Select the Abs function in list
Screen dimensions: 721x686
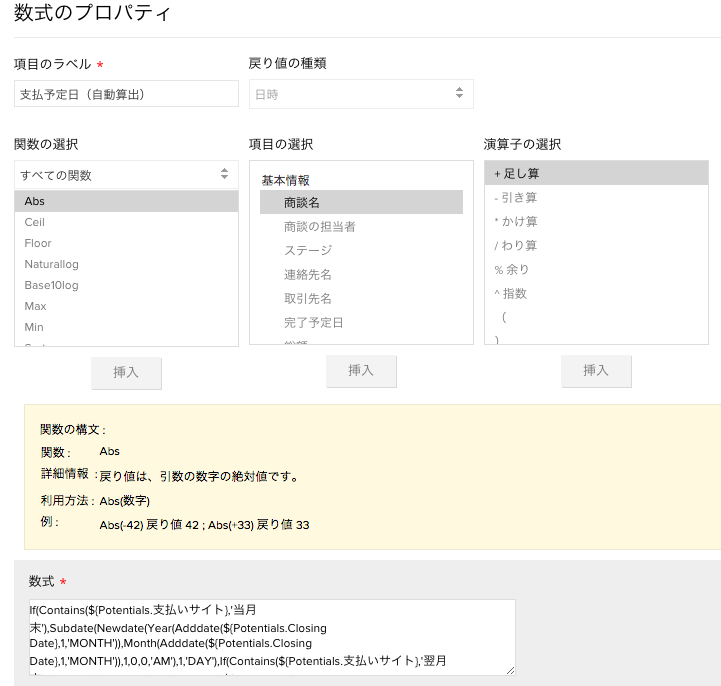click(x=126, y=201)
